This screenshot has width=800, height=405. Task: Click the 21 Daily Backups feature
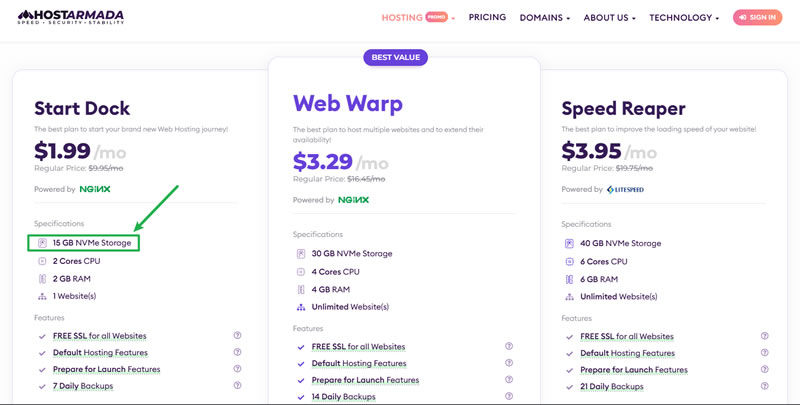[x=611, y=387]
